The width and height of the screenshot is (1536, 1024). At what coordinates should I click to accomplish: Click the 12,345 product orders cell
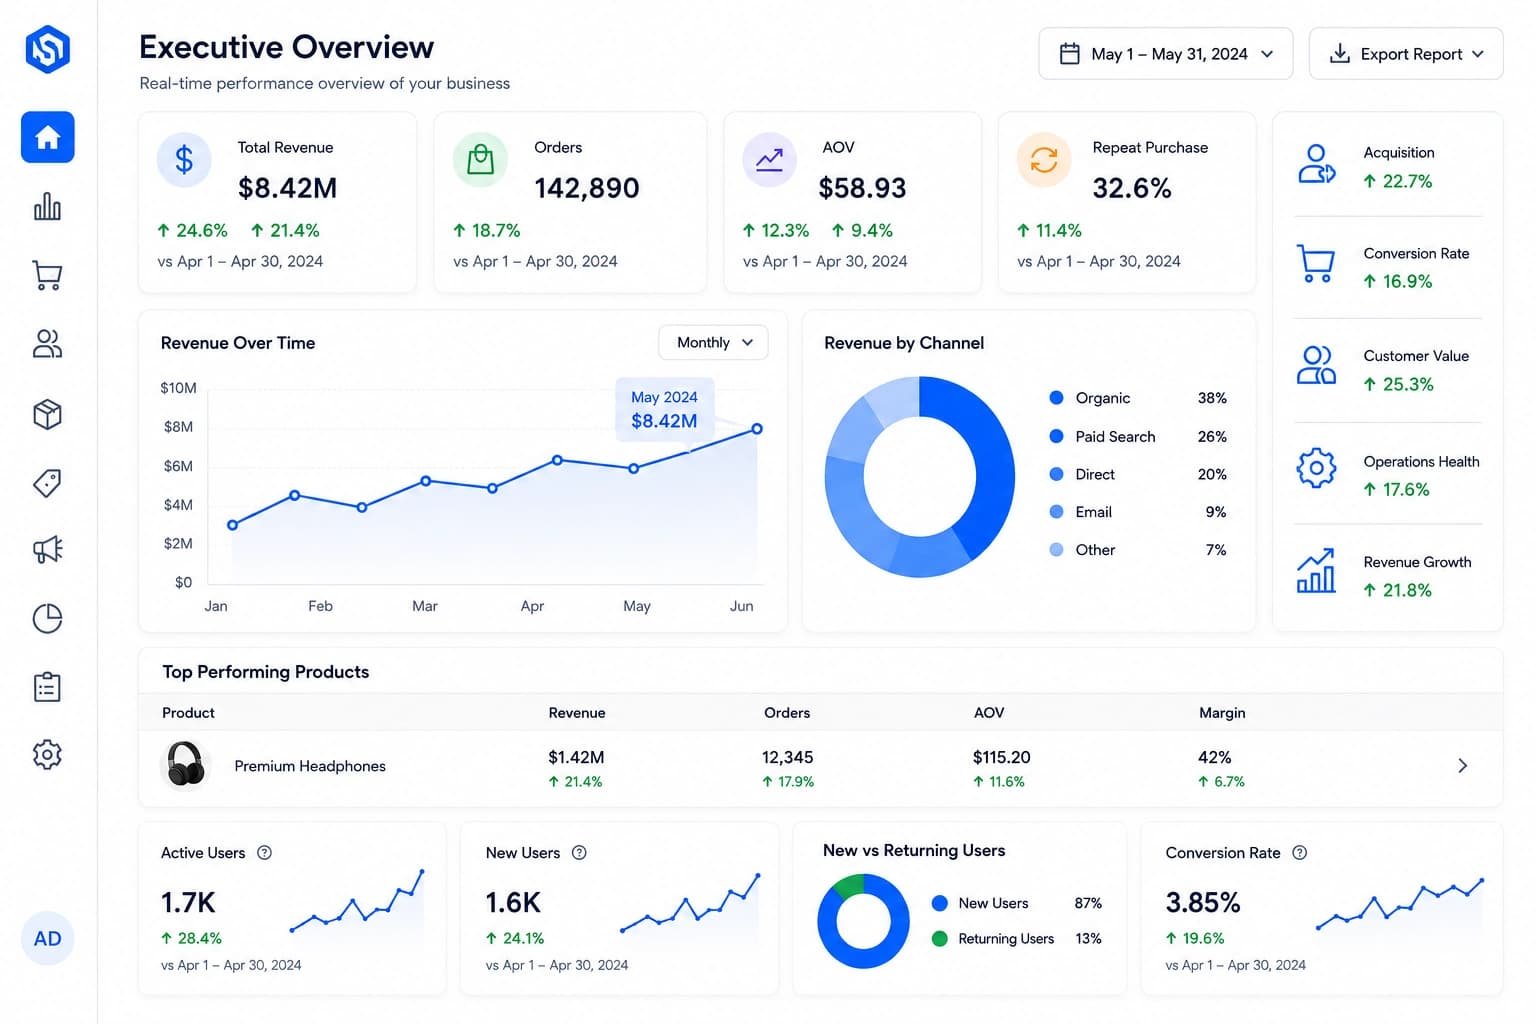[x=787, y=757]
